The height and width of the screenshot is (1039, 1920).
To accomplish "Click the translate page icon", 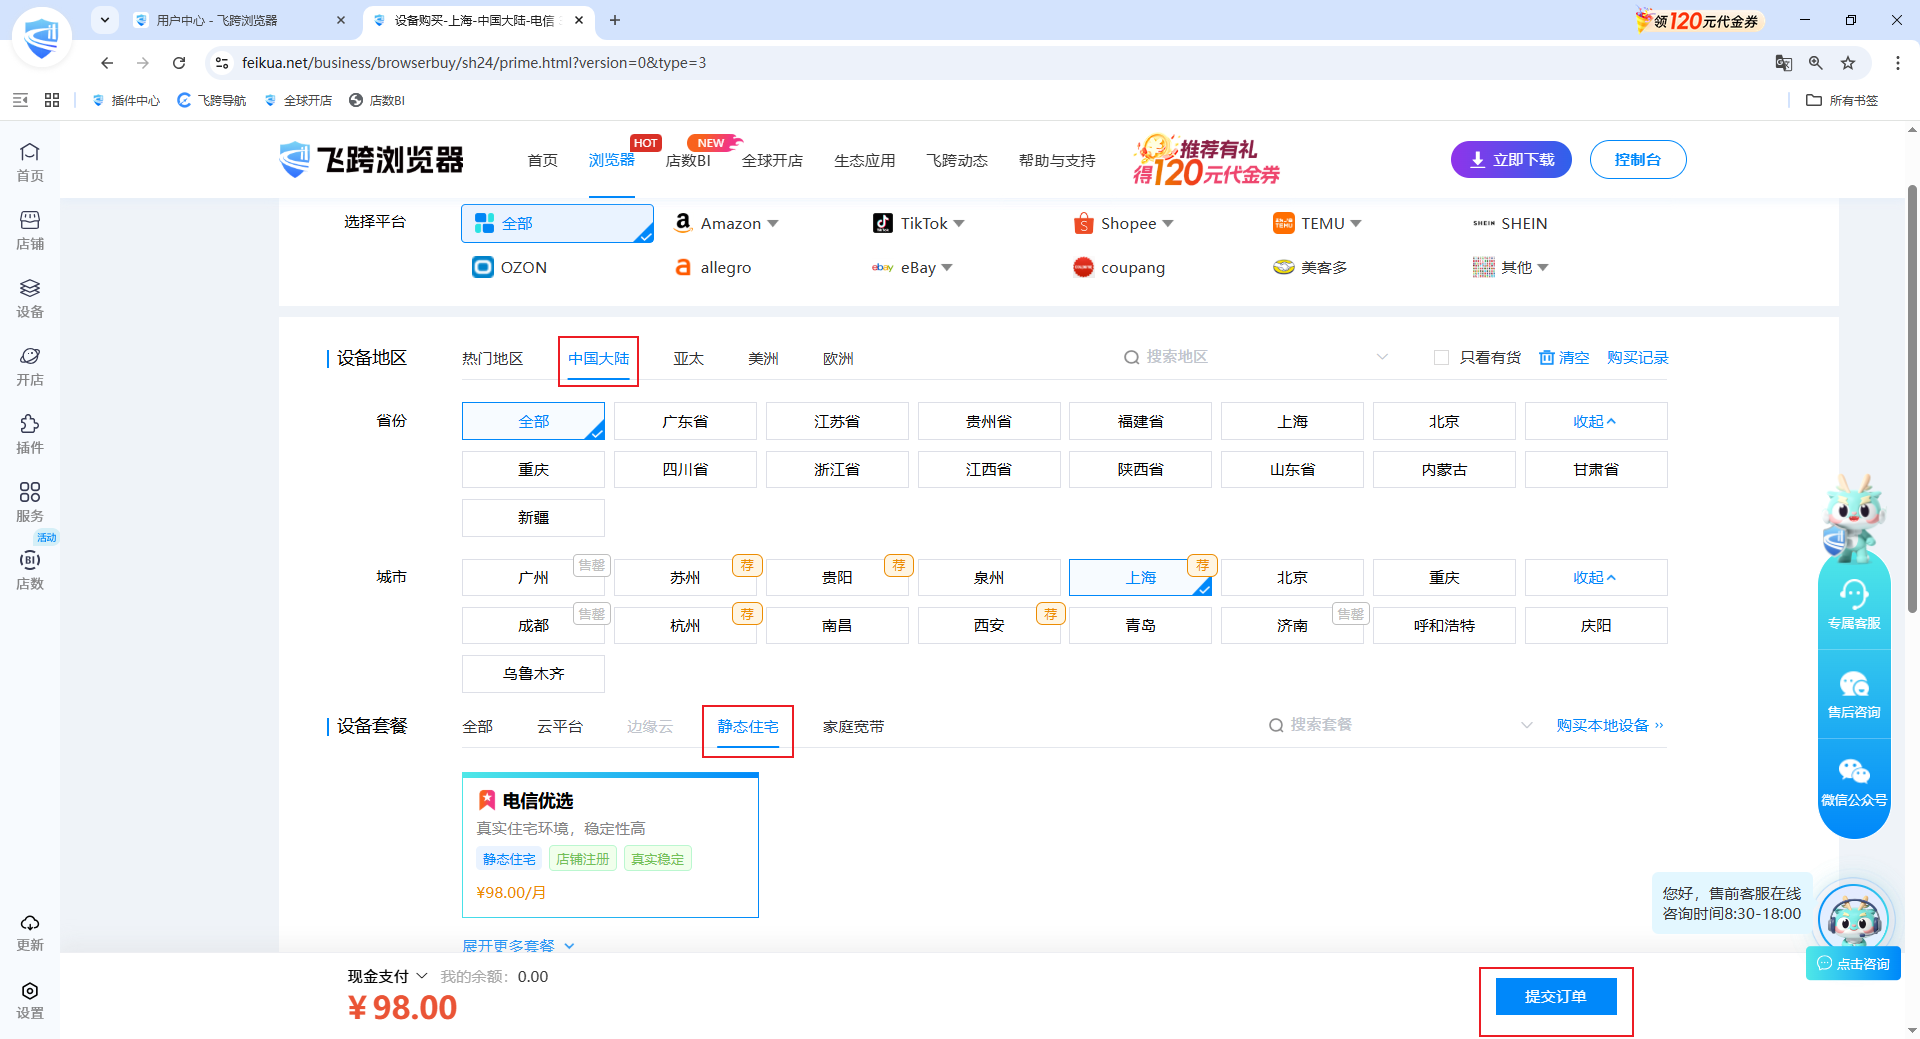I will click(1783, 63).
